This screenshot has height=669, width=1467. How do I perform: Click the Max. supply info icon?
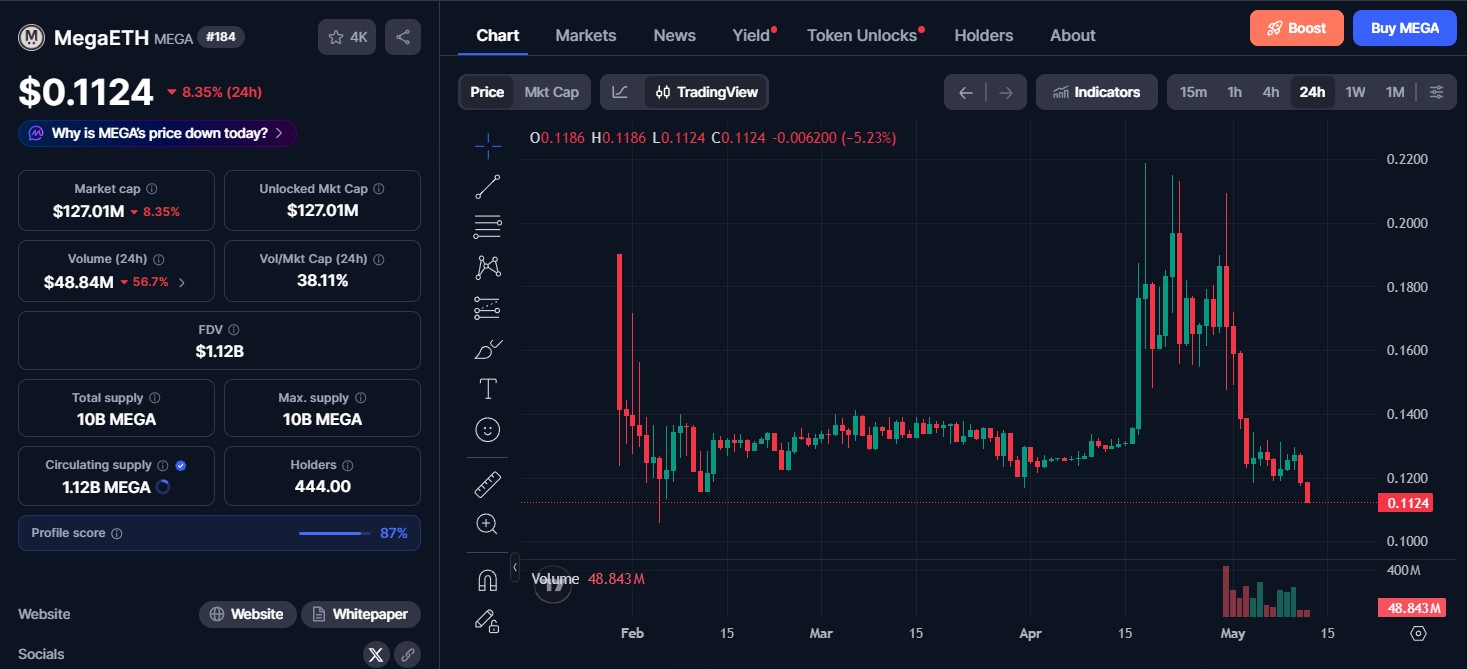360,398
